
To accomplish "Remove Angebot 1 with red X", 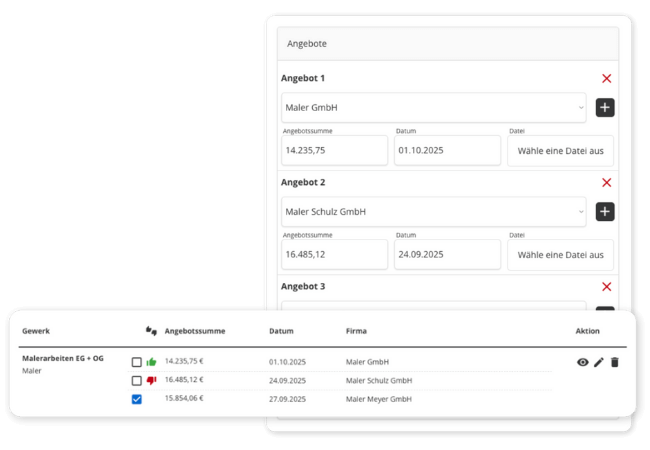I will click(x=606, y=78).
